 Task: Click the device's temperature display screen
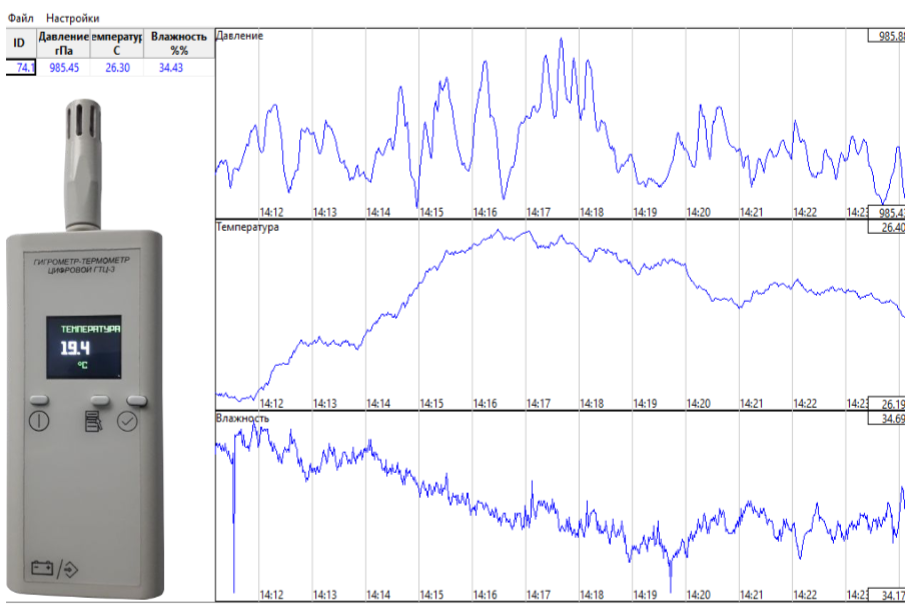[88, 348]
